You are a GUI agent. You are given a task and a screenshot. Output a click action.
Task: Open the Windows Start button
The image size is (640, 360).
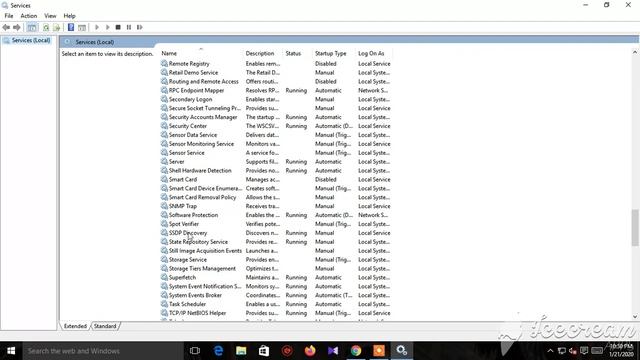tap(11, 351)
